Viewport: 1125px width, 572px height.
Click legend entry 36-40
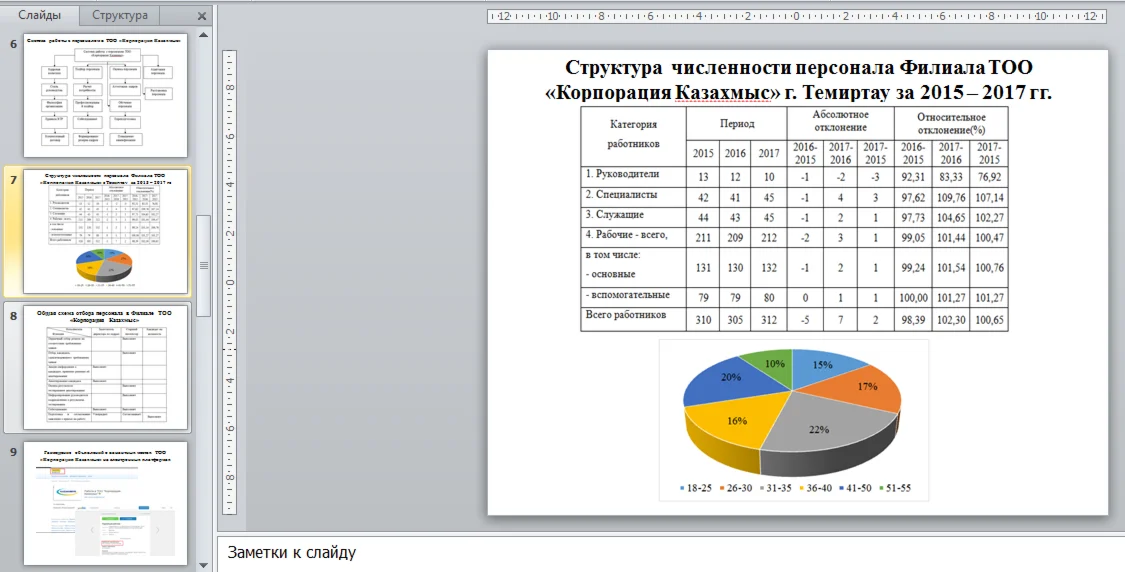[x=815, y=488]
